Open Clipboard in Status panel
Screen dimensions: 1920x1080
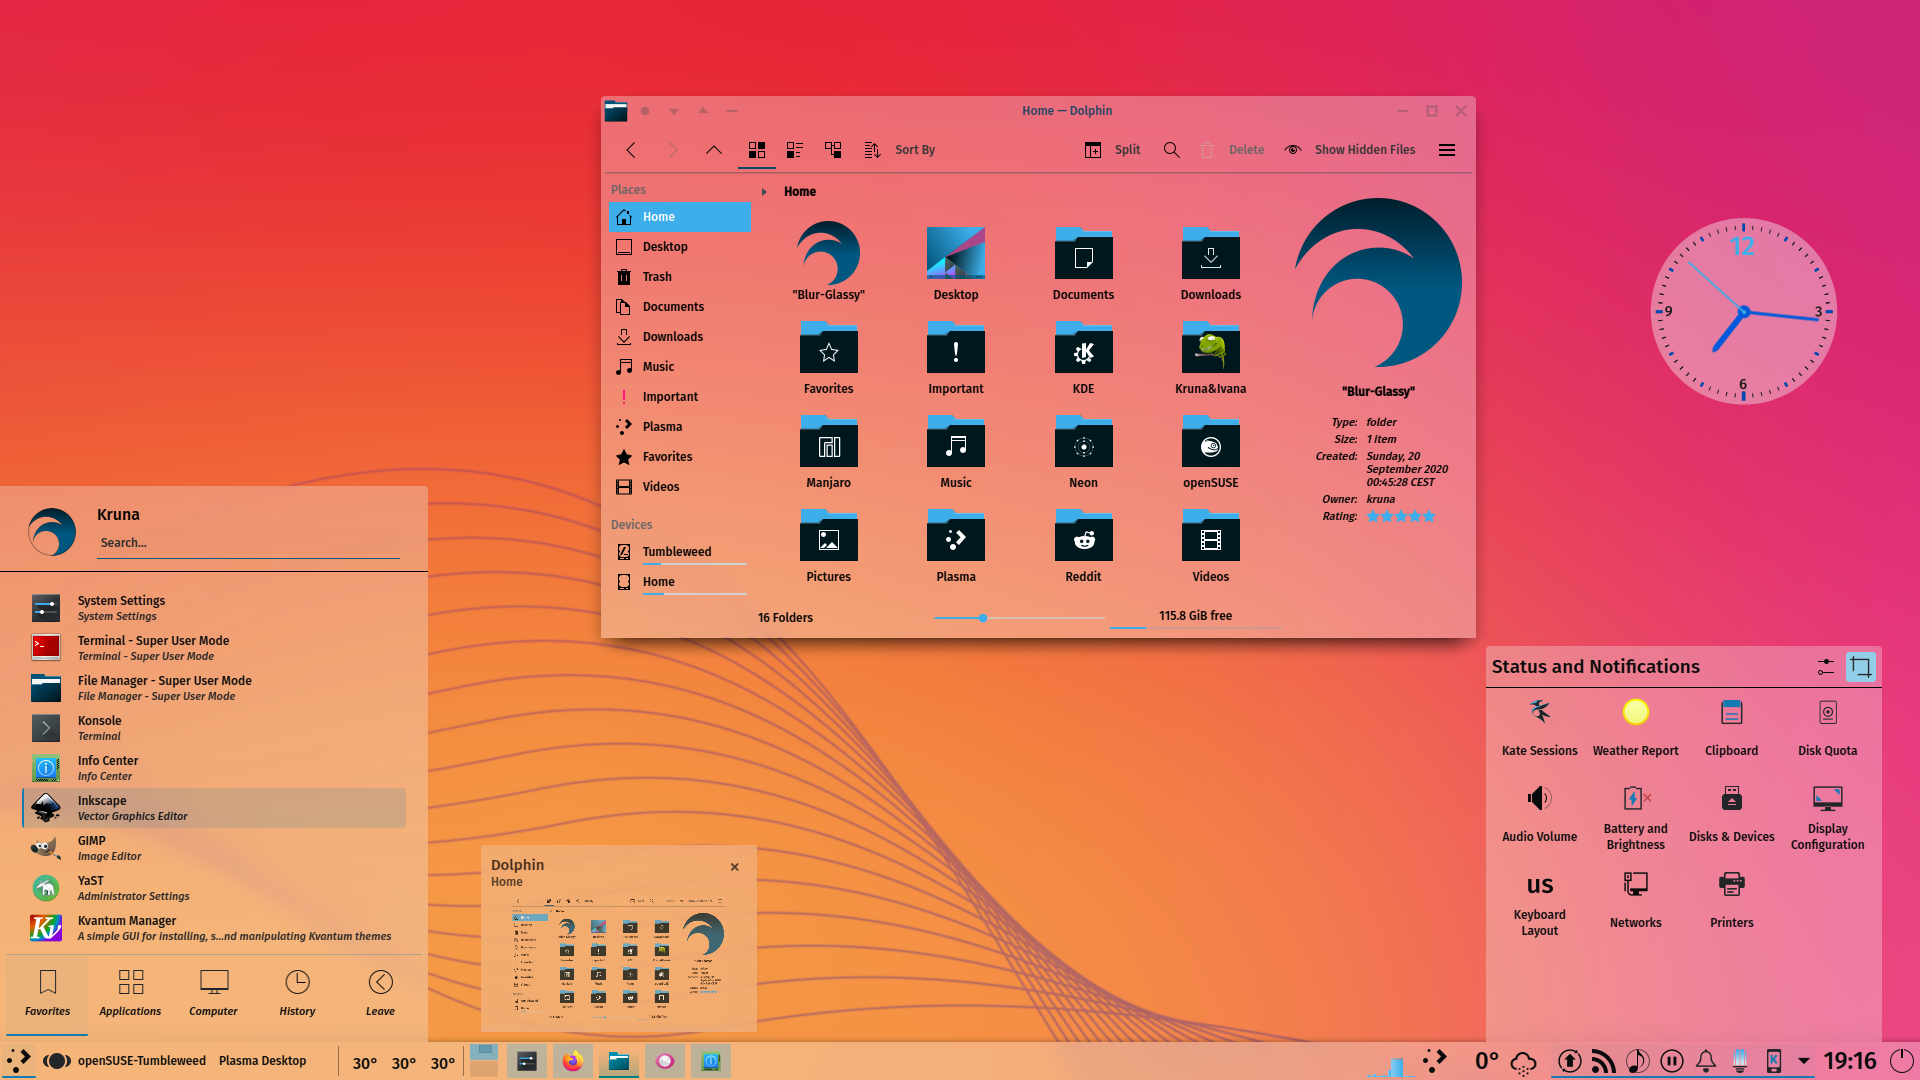(x=1732, y=728)
